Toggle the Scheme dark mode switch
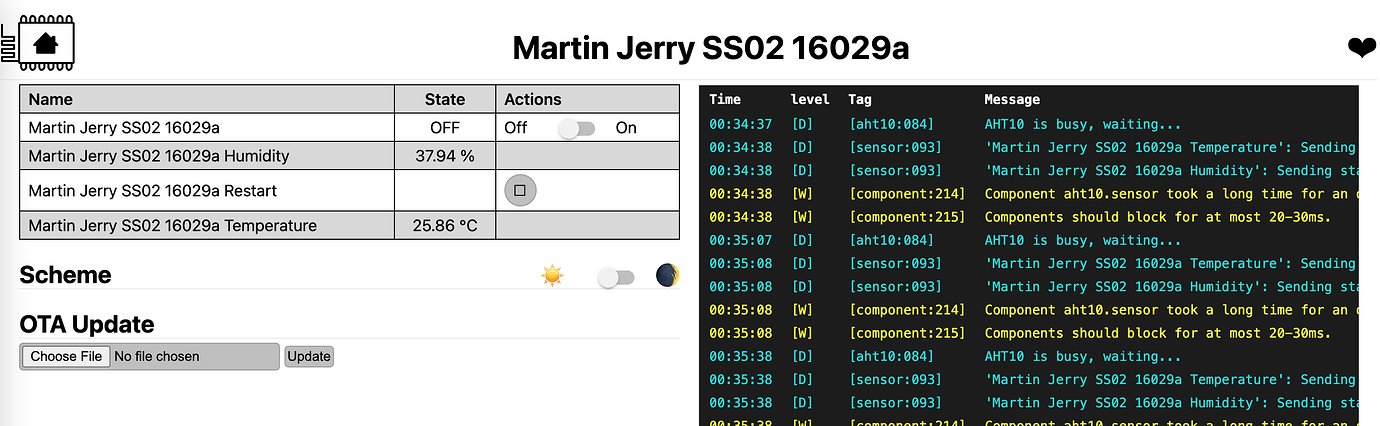This screenshot has height=426, width=1380. pos(616,277)
